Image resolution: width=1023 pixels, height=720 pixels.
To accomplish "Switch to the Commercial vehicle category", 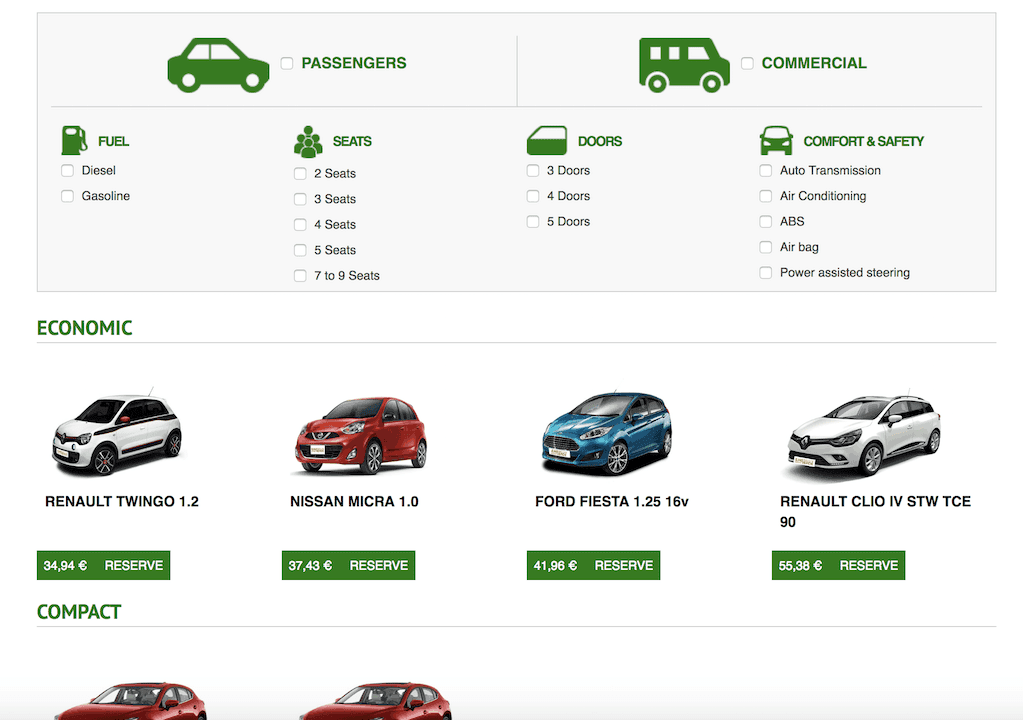I will click(747, 62).
